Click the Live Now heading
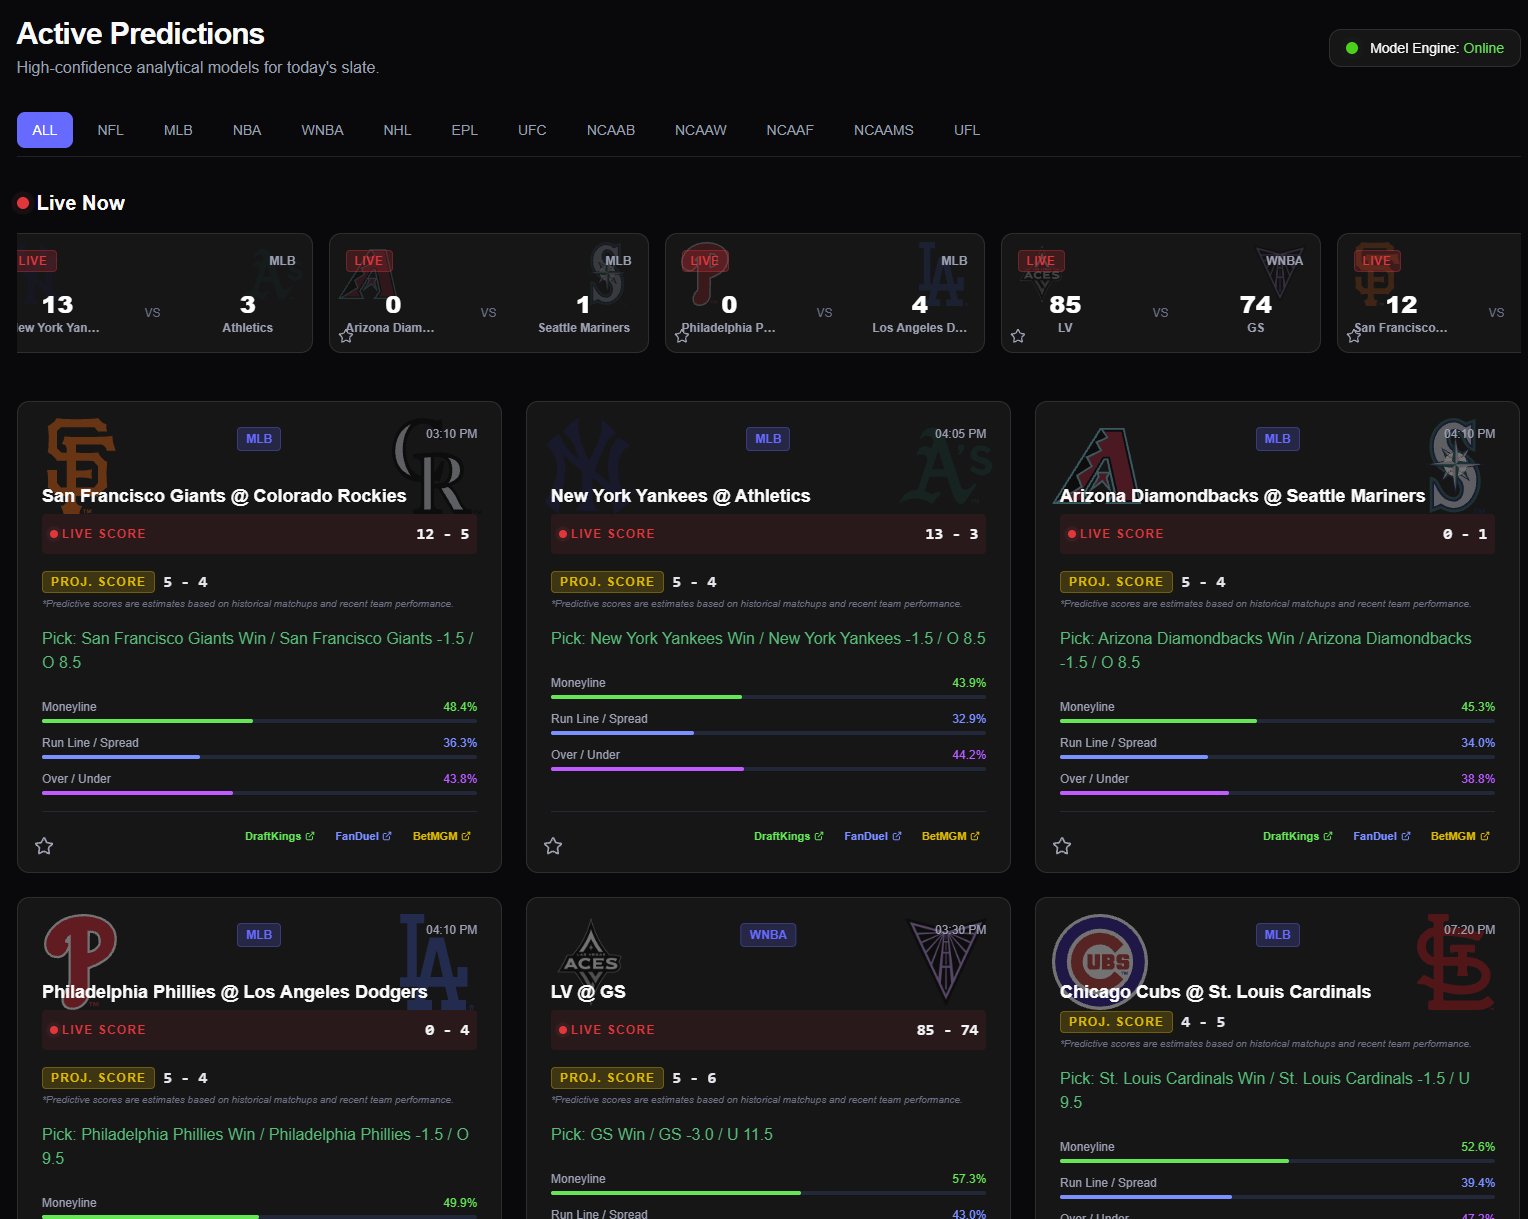 [x=80, y=203]
